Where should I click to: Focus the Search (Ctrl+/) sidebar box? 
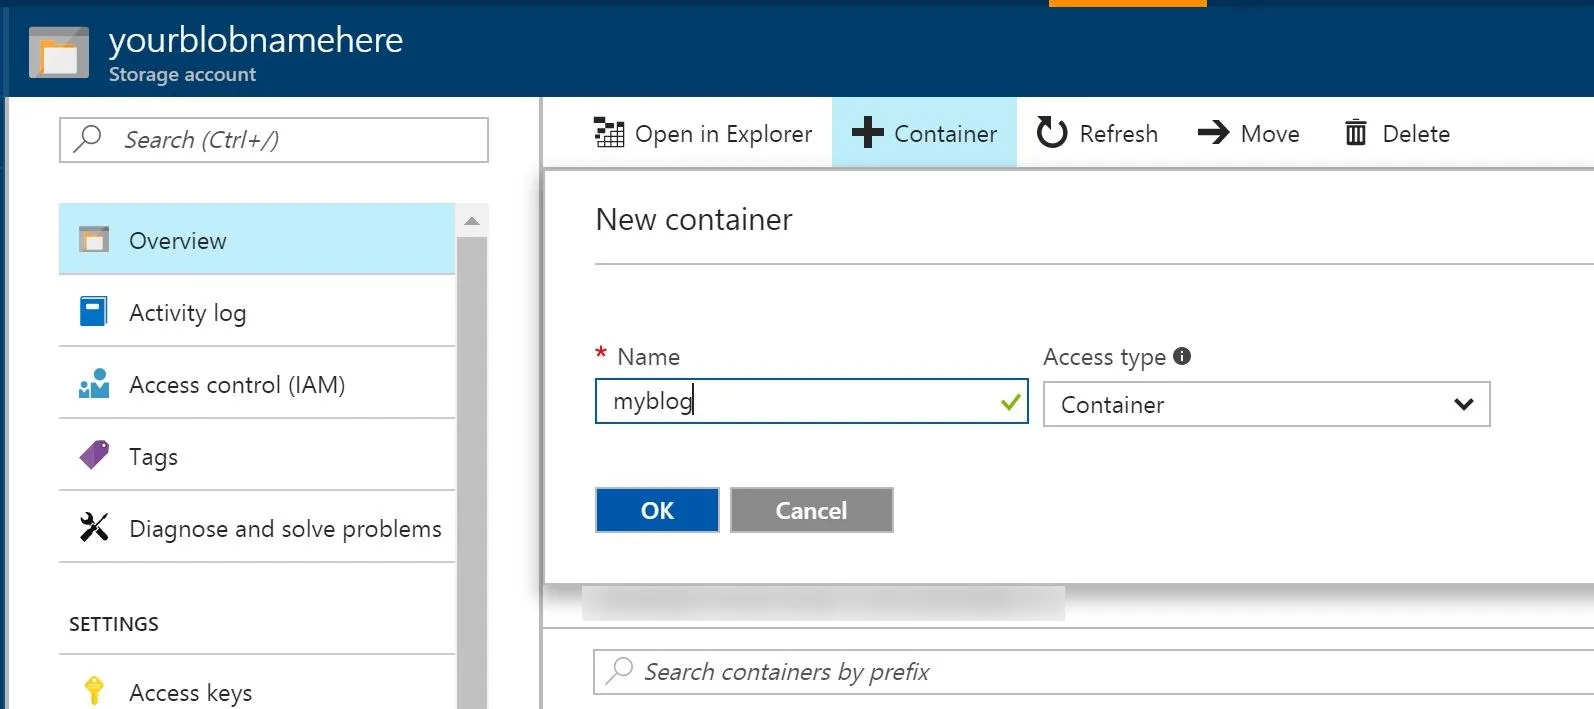point(274,139)
